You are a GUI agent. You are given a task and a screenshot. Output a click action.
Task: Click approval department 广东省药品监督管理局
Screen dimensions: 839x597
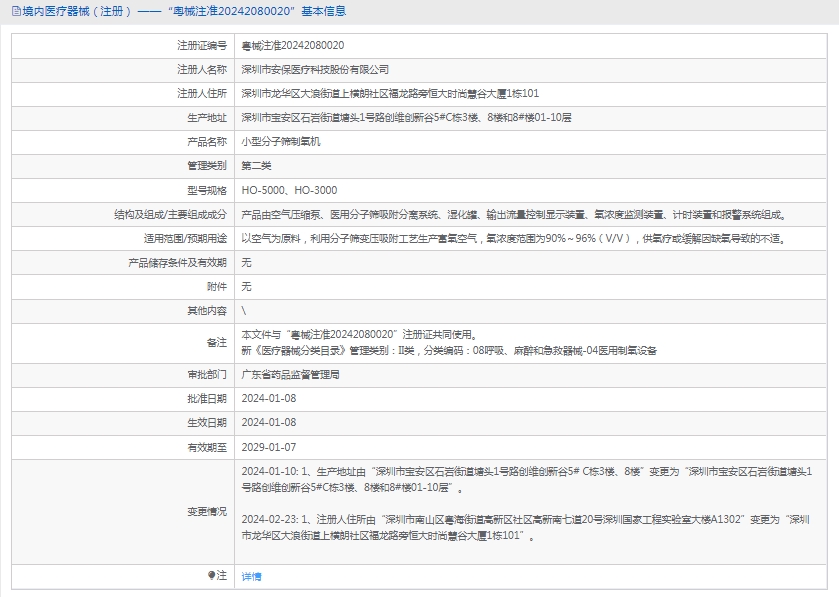[x=291, y=375]
